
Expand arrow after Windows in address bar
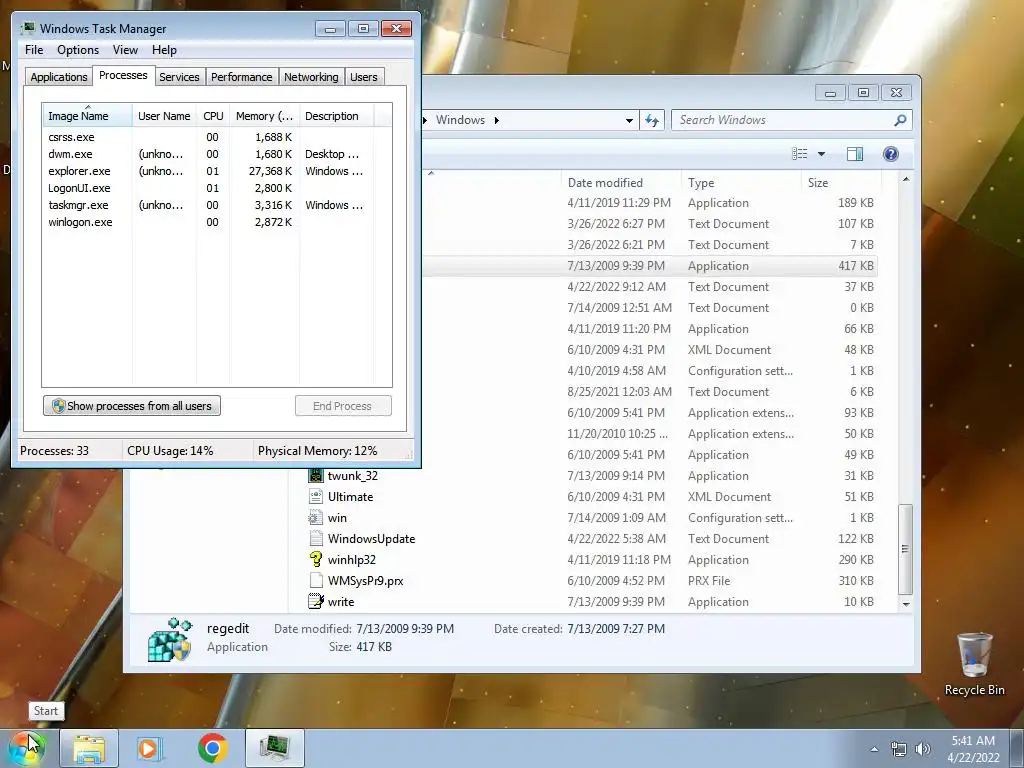click(x=496, y=120)
